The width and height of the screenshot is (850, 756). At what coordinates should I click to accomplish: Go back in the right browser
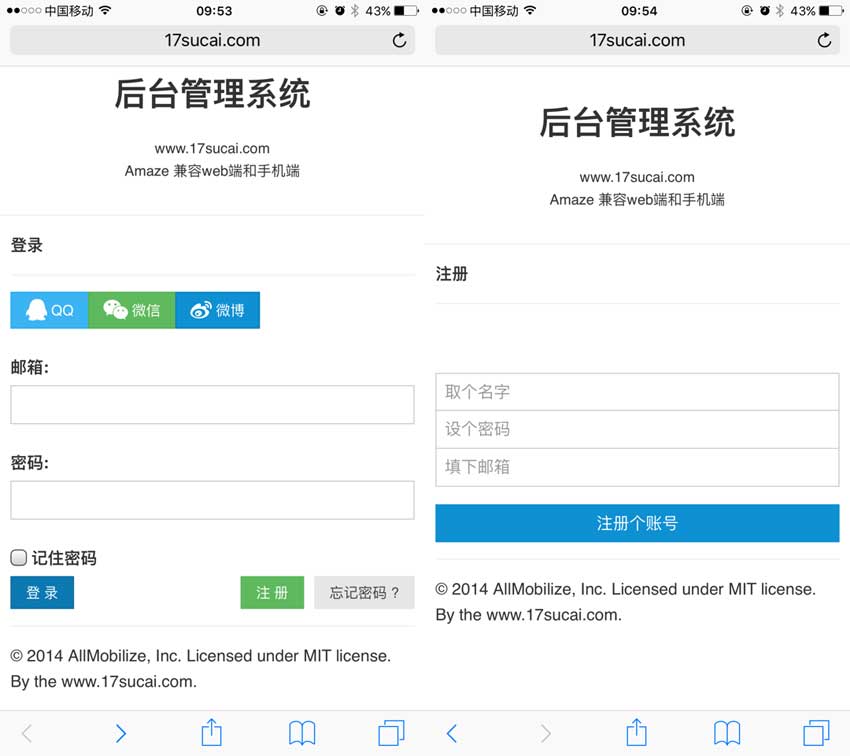tap(452, 733)
